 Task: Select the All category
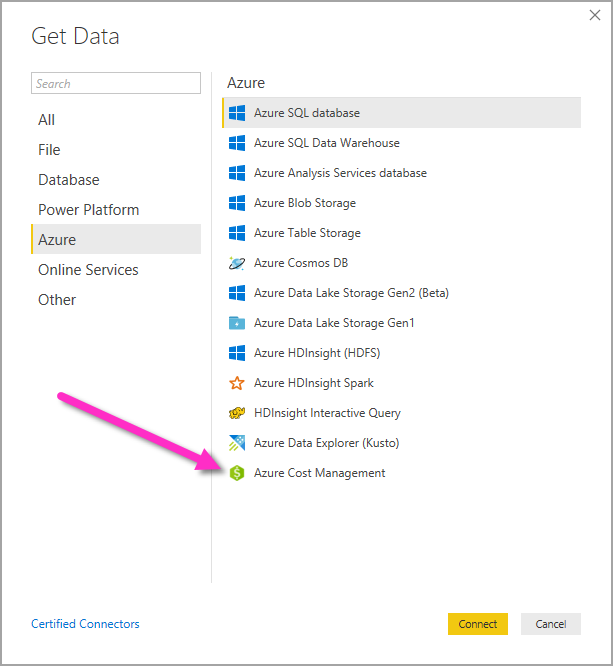[x=116, y=120]
